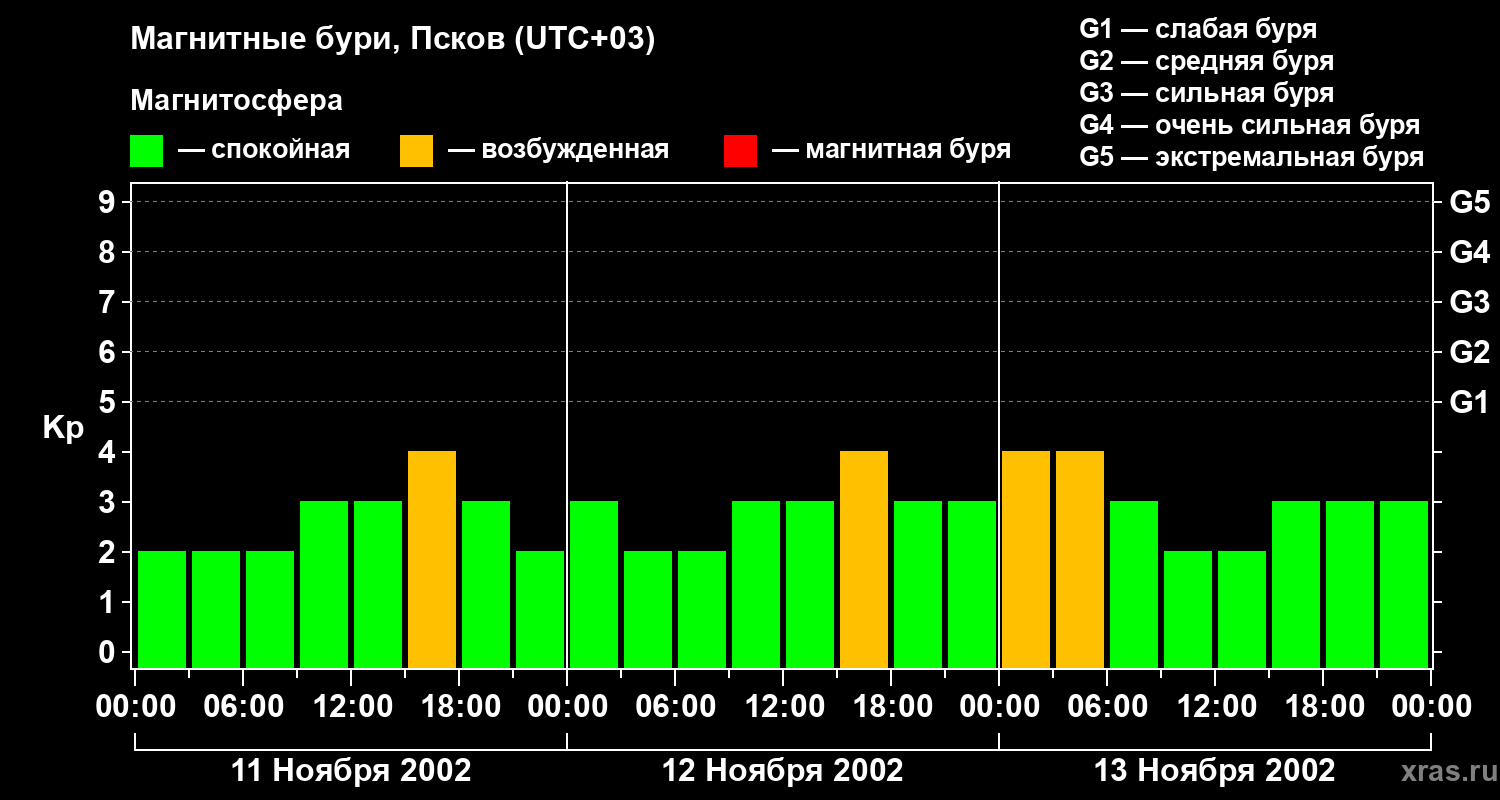Click orange bar ending at 06:00 on 13 Ноября
The height and width of the screenshot is (800, 1500).
(x=1080, y=559)
